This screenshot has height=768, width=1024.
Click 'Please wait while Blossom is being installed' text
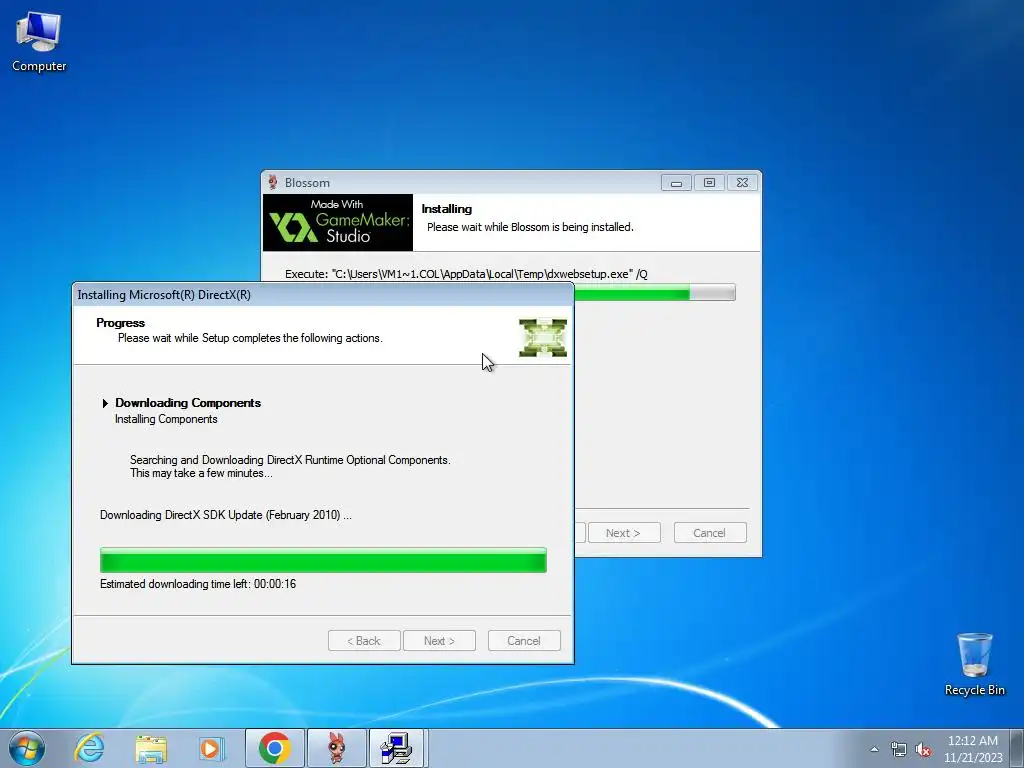tap(530, 227)
